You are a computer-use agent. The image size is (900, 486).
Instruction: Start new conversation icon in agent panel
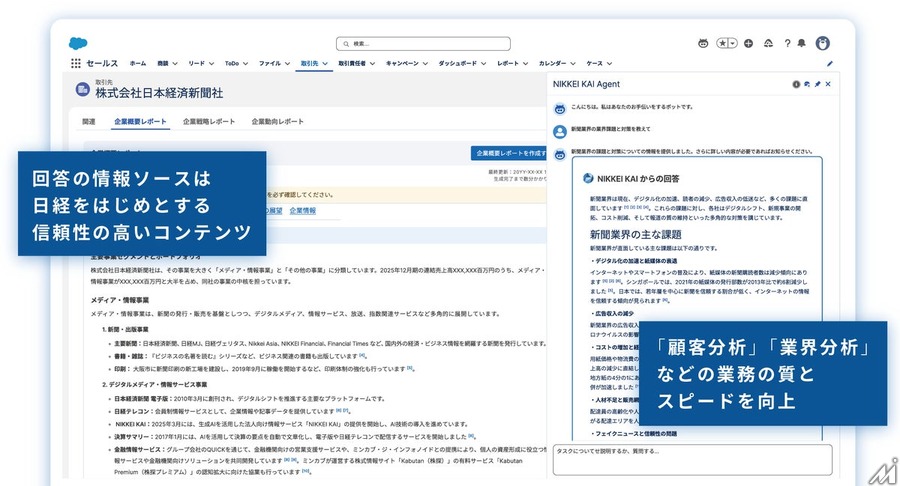coord(807,84)
